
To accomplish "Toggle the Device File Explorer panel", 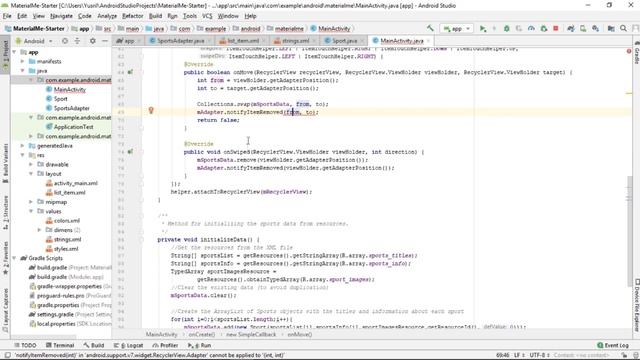I will click(x=636, y=304).
